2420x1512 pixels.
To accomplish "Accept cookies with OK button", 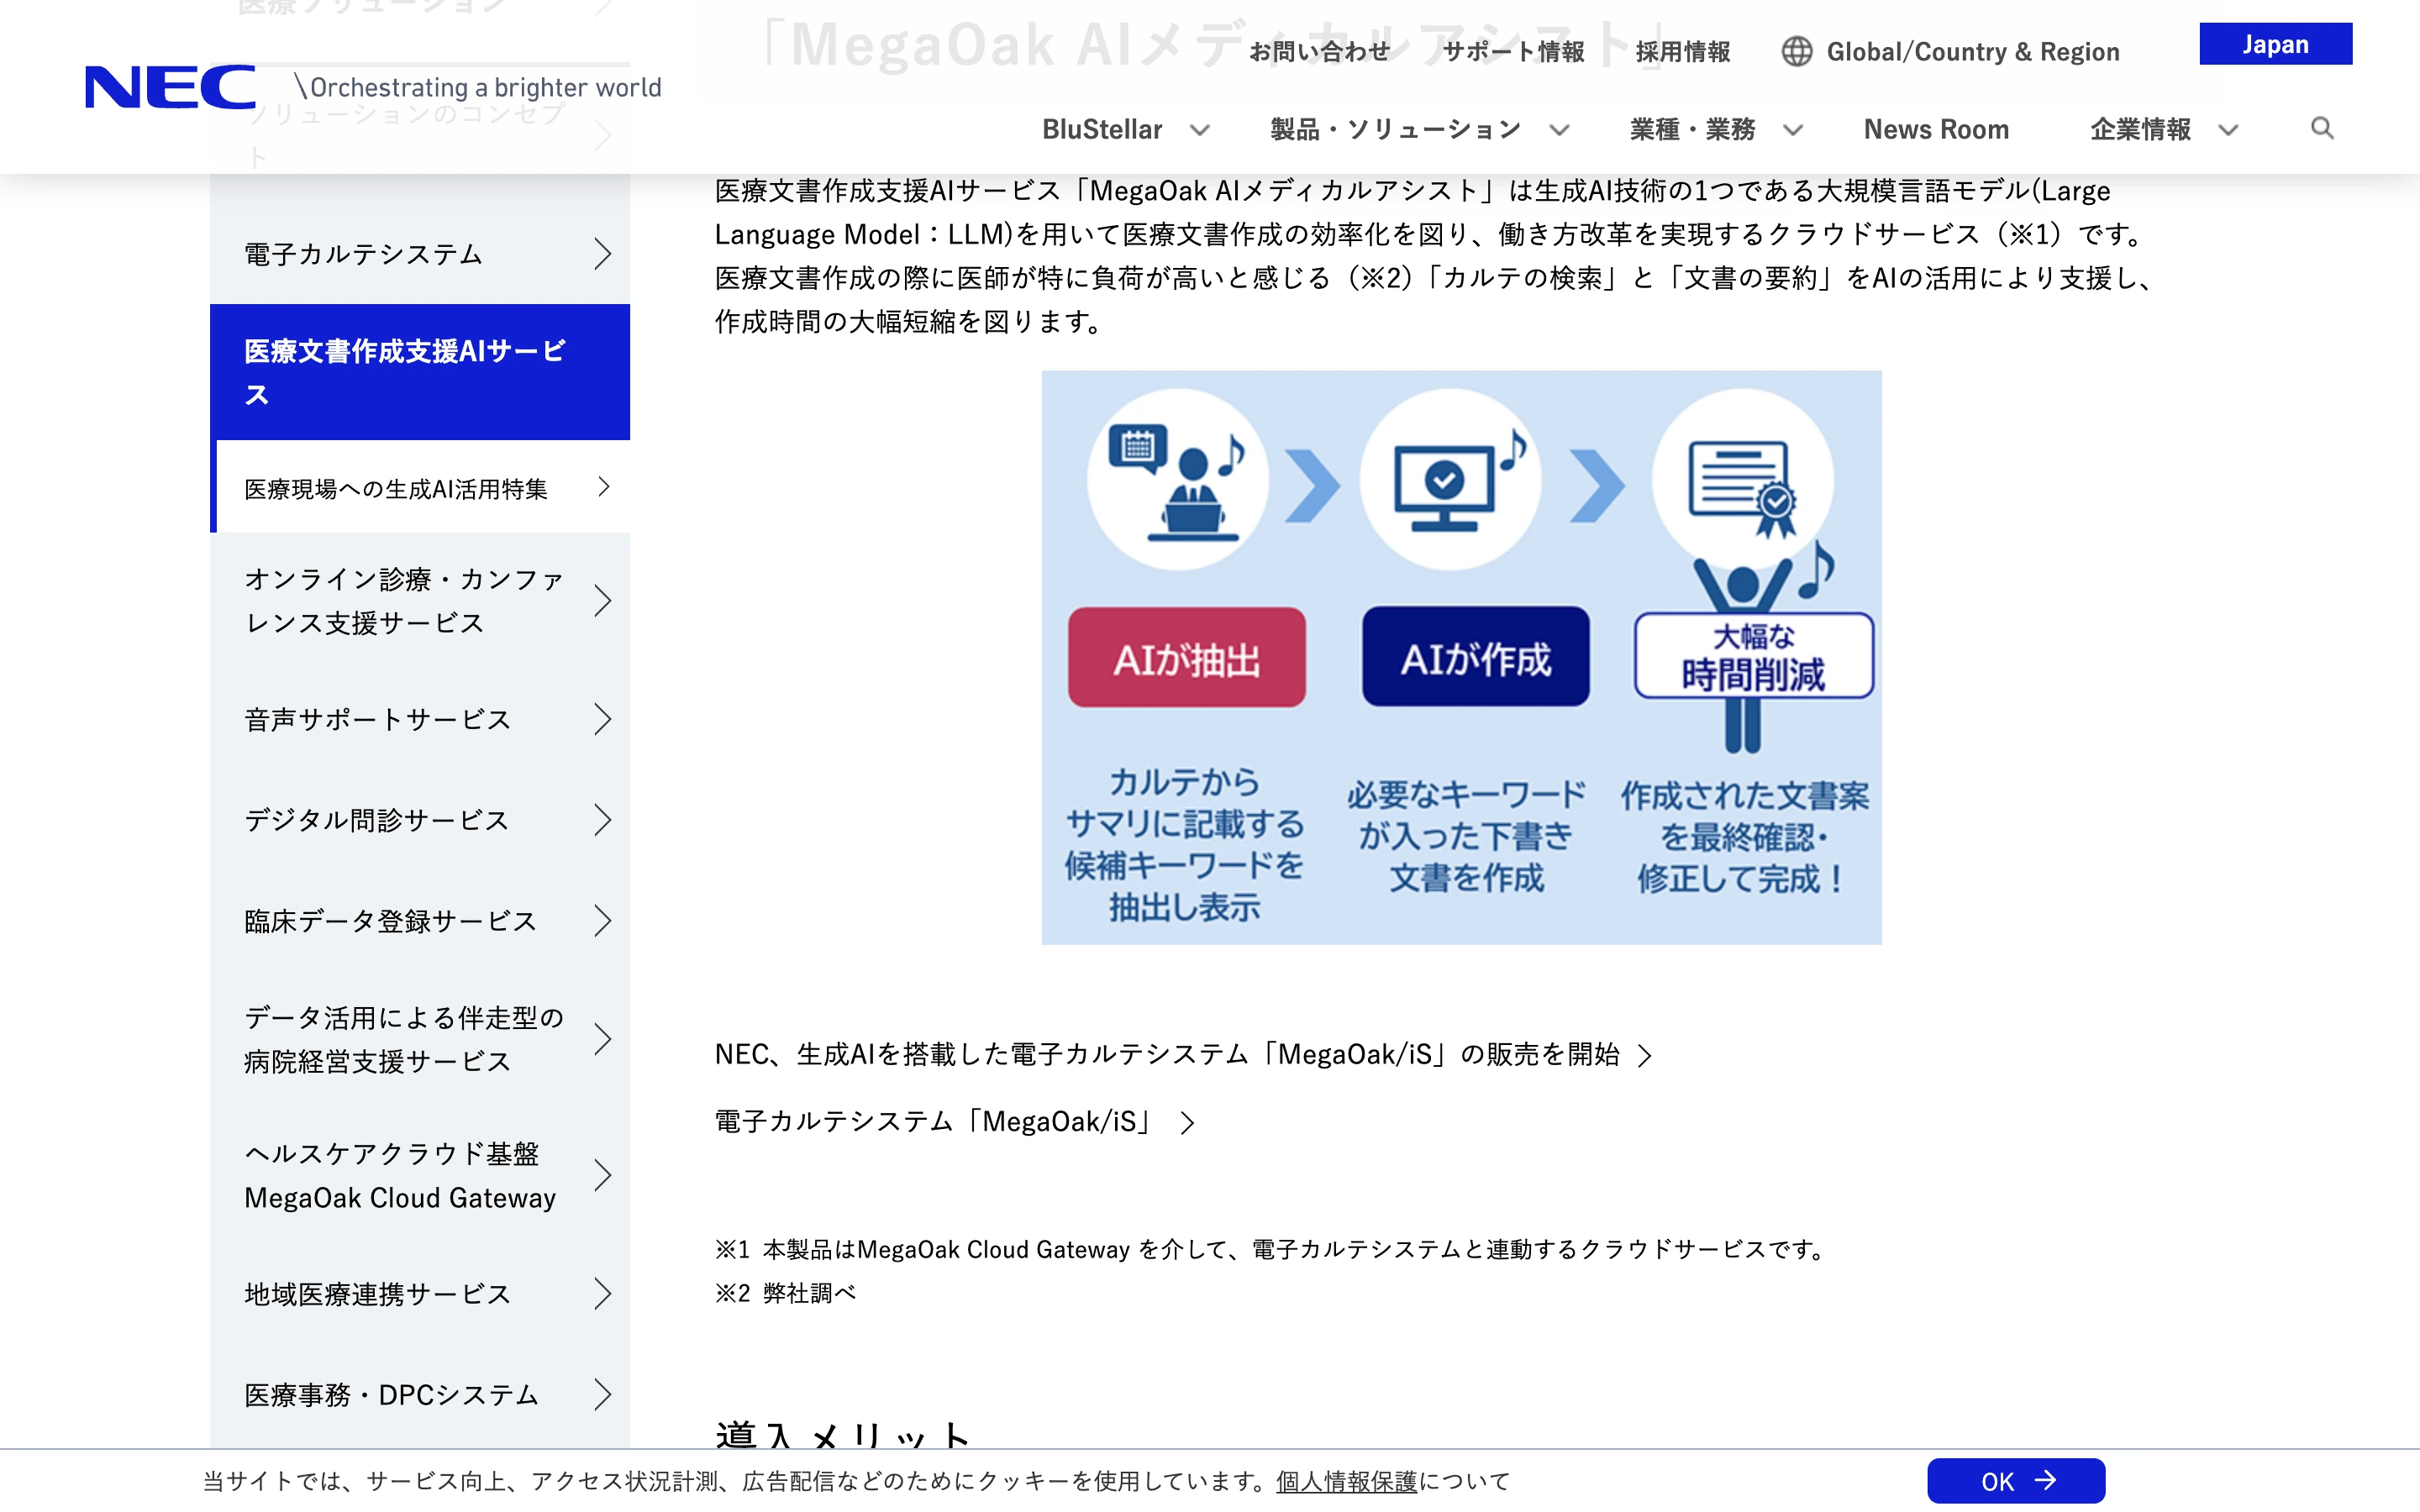I will click(x=2016, y=1480).
